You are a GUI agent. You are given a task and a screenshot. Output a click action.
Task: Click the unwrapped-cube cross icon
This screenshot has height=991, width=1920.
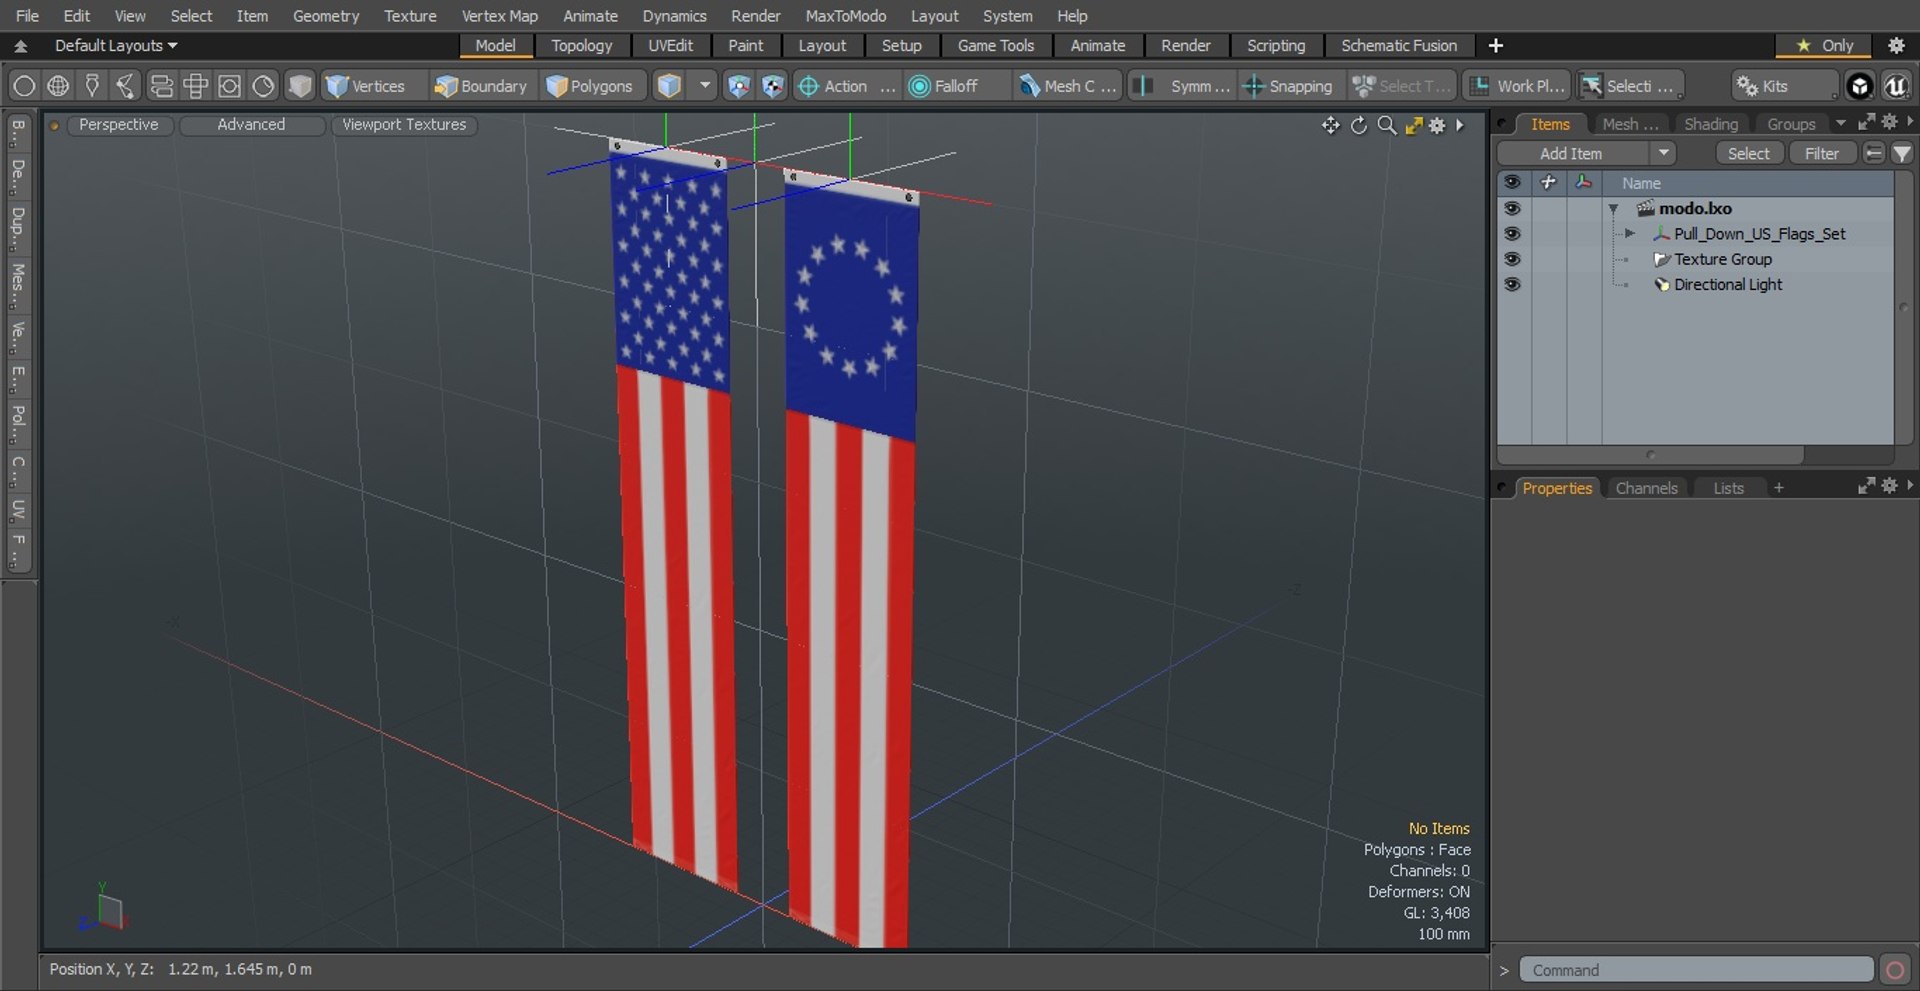point(195,86)
